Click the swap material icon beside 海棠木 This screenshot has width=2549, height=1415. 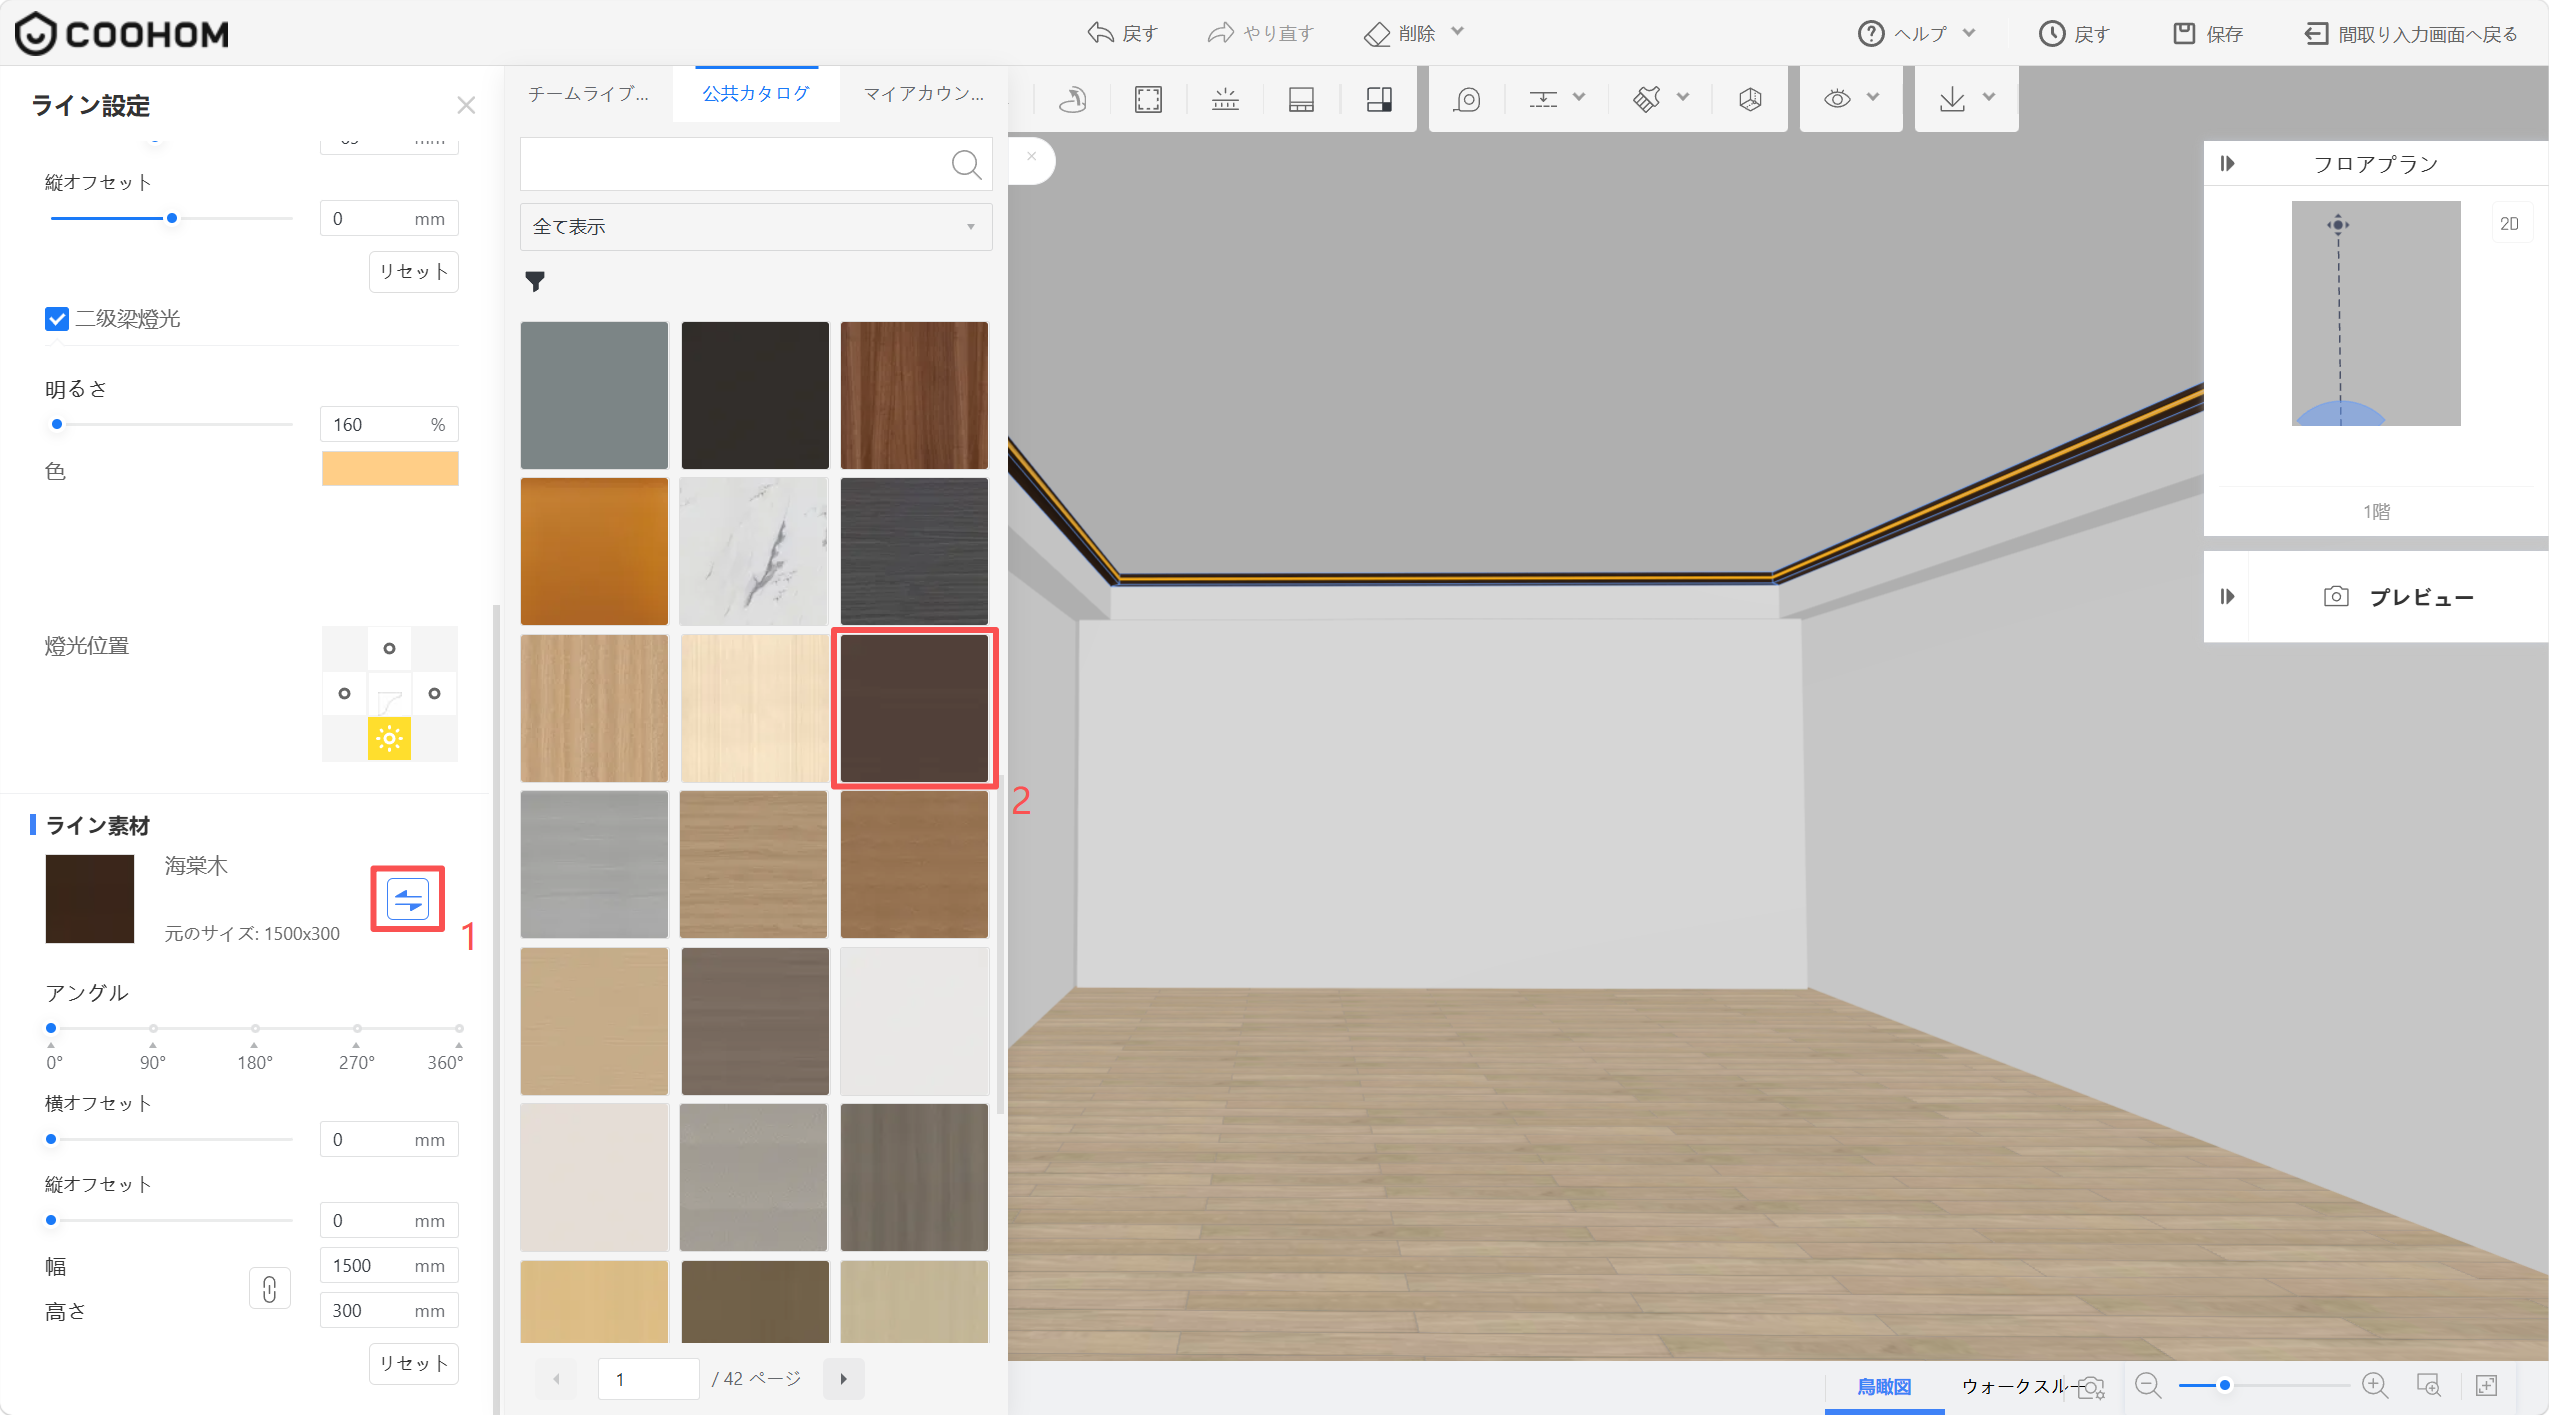(x=408, y=899)
